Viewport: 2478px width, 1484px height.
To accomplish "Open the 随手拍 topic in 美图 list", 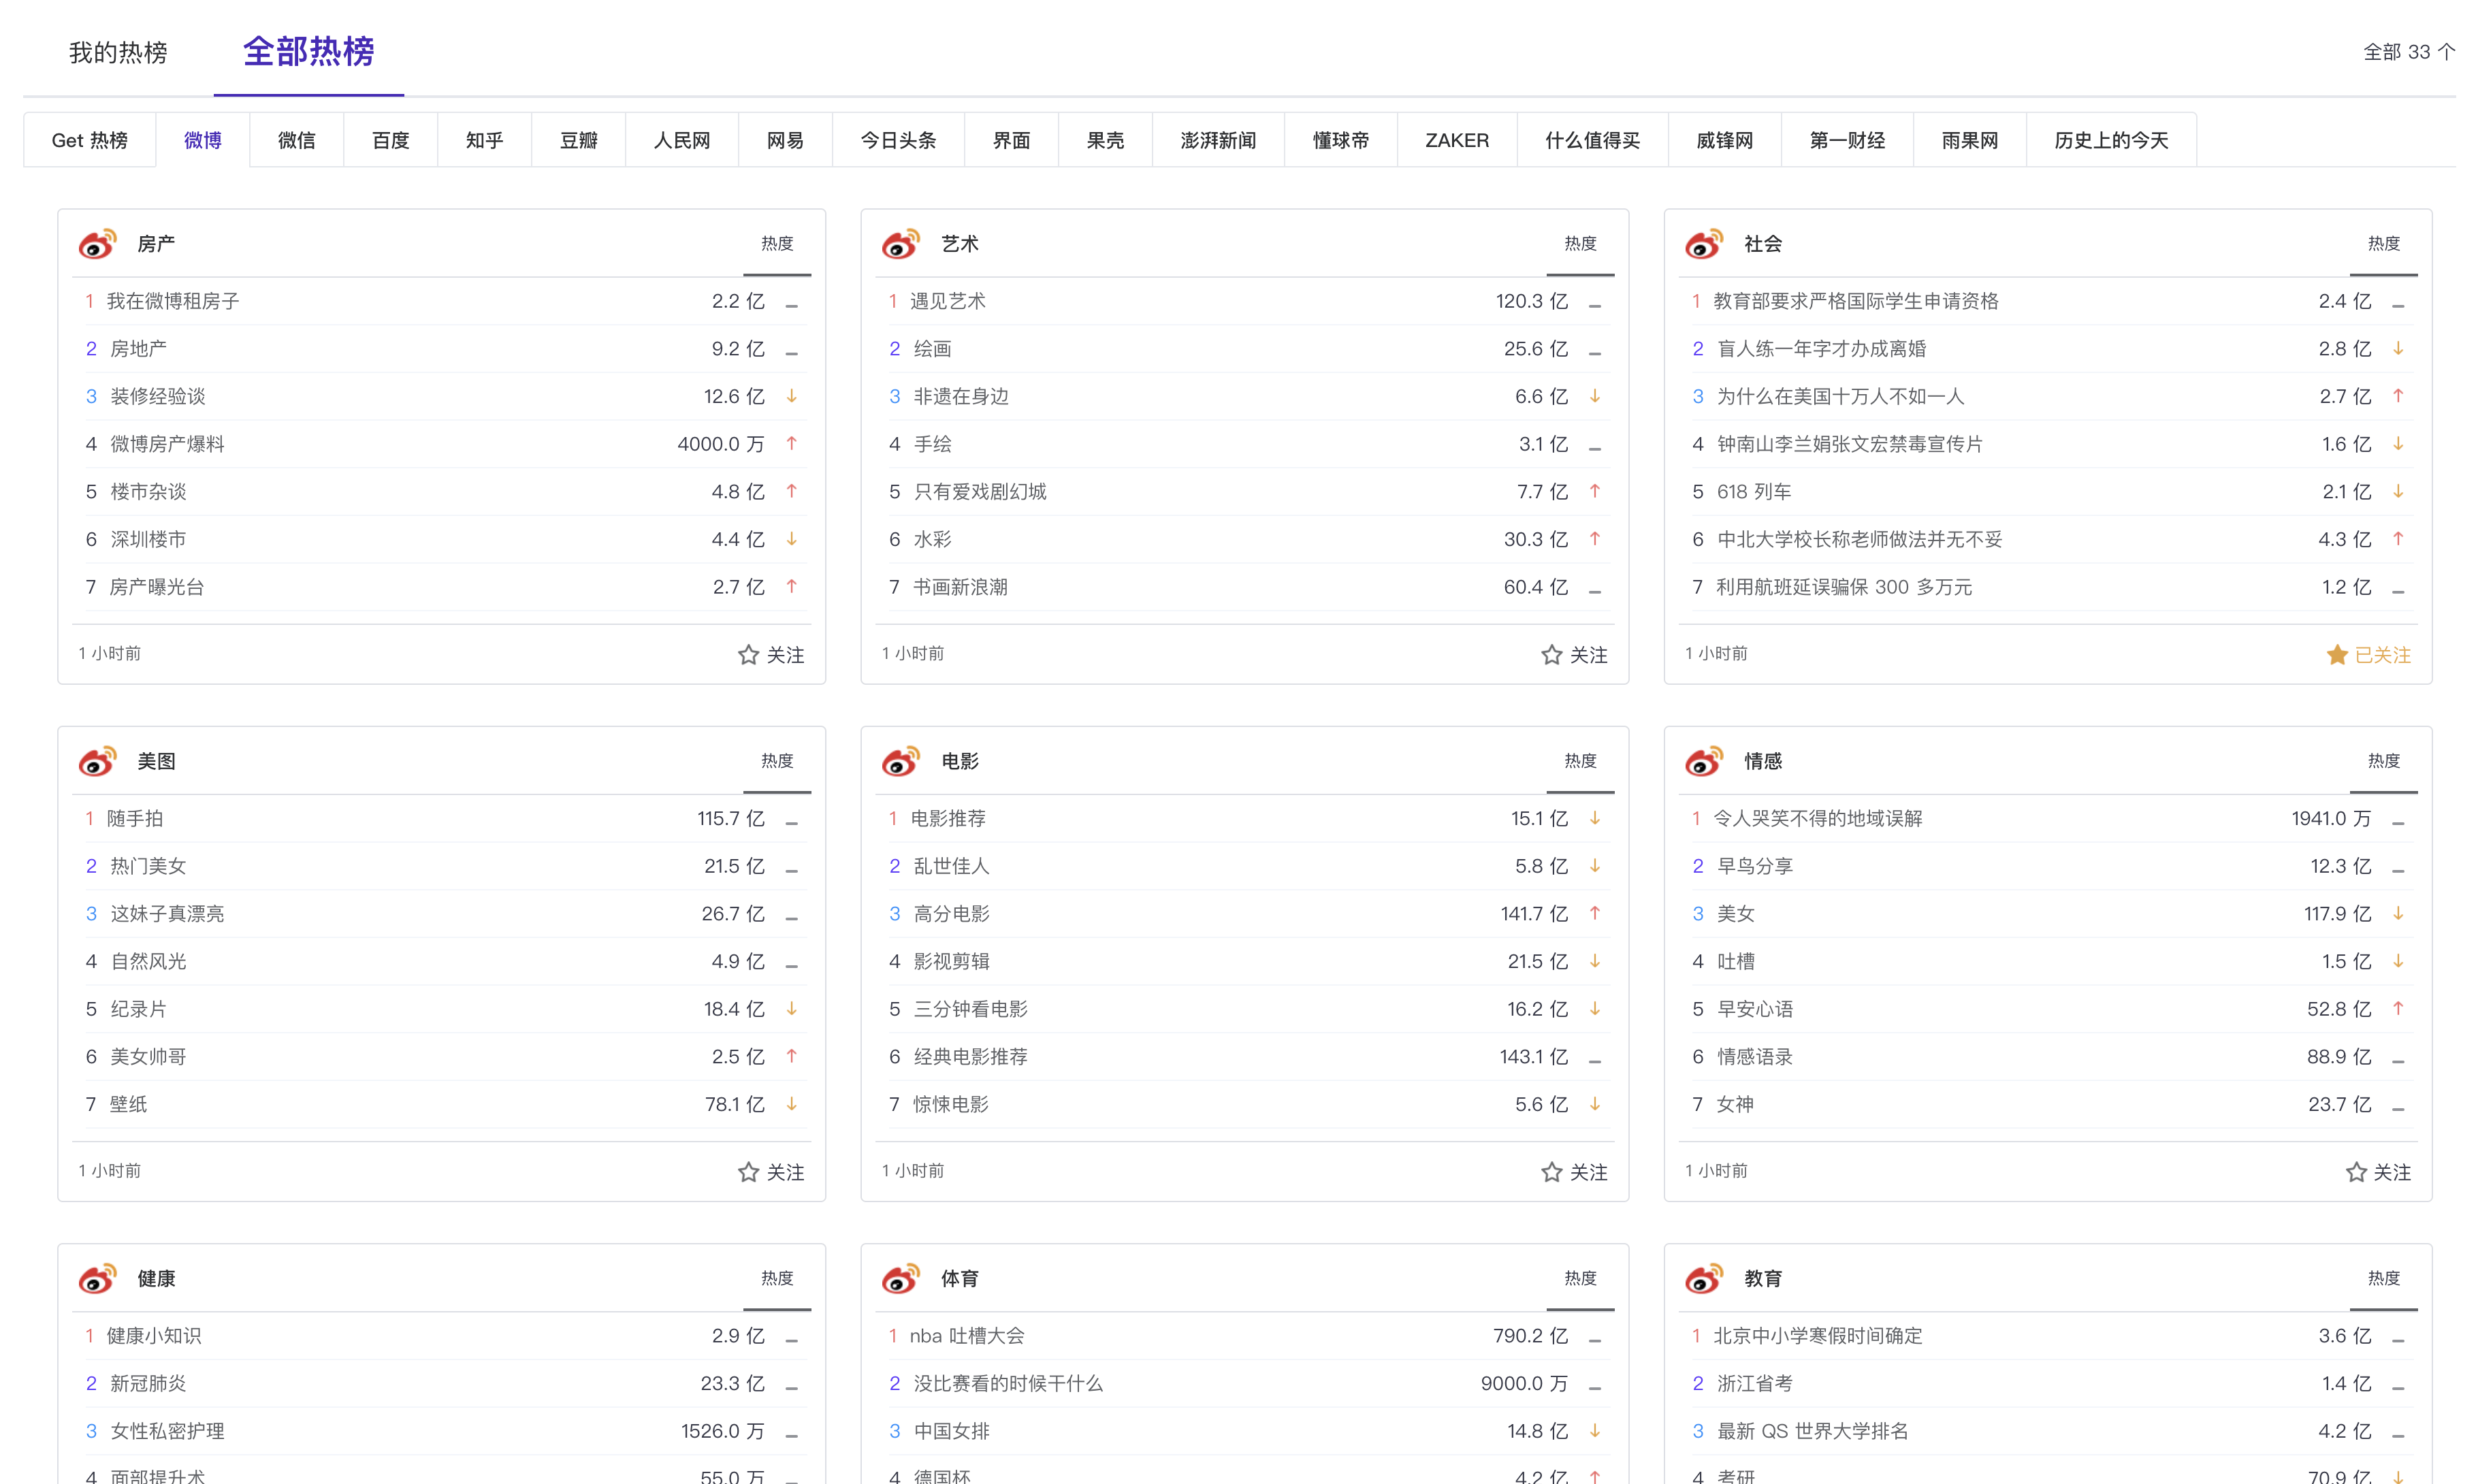I will pos(136,817).
